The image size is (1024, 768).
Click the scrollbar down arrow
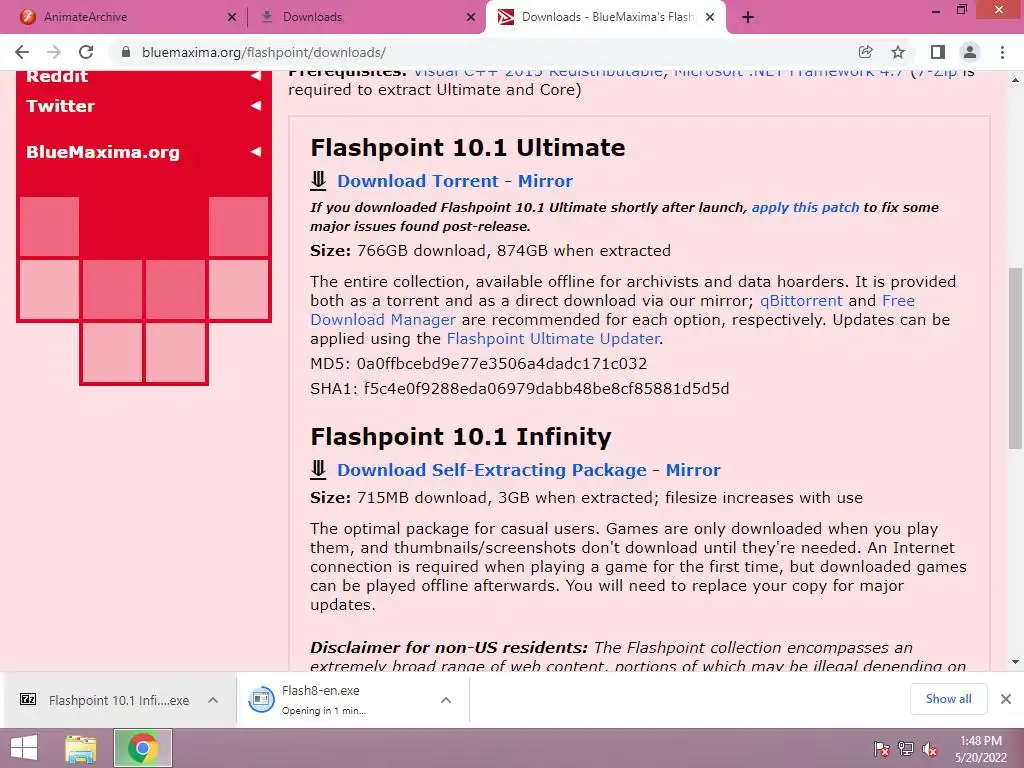click(x=1015, y=662)
